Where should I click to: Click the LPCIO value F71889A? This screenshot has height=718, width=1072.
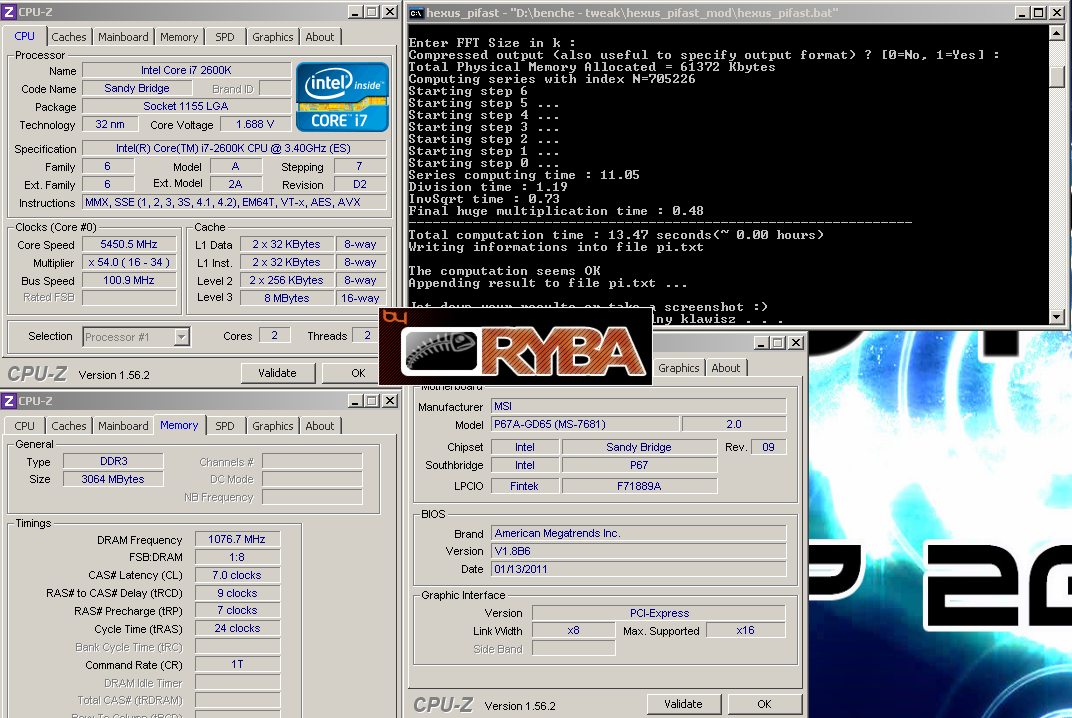639,486
